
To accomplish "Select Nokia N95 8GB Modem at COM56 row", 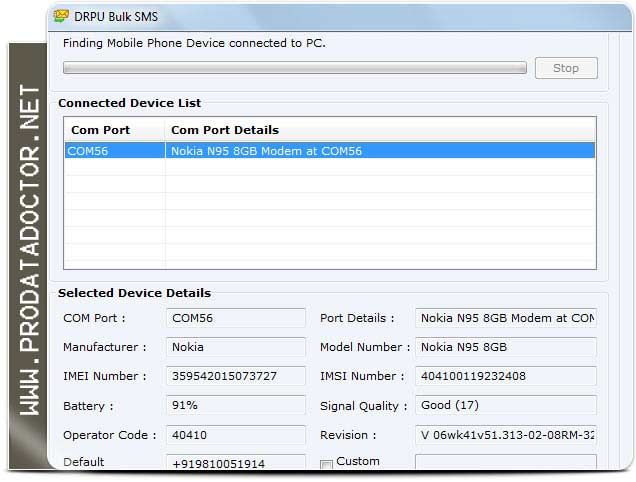I will pos(330,151).
